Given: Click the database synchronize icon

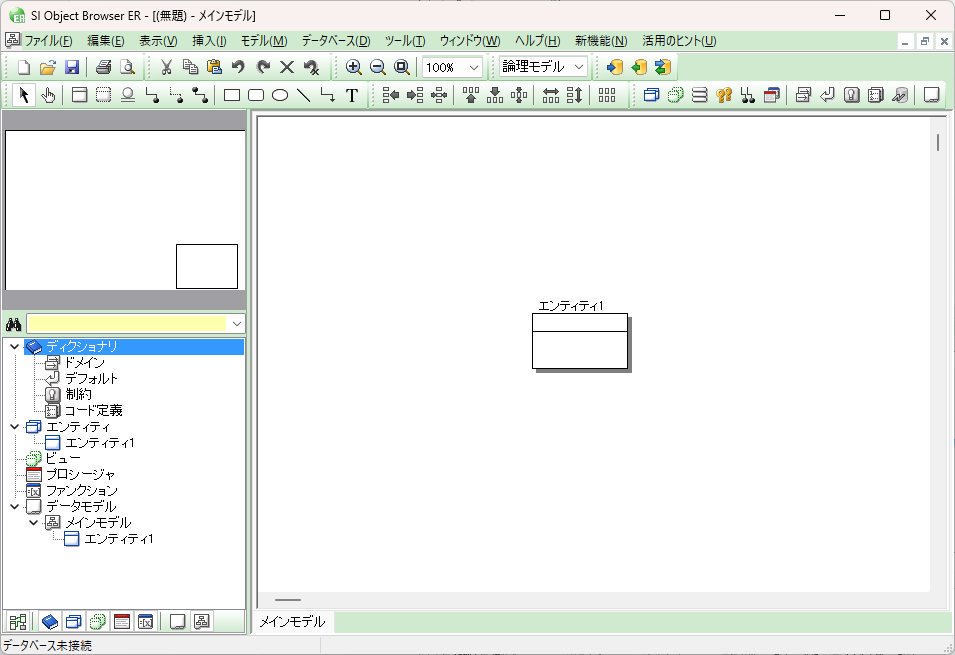Looking at the screenshot, I should pos(663,67).
